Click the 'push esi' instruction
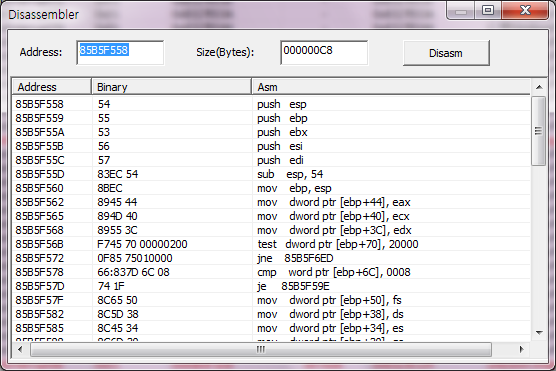 point(280,146)
